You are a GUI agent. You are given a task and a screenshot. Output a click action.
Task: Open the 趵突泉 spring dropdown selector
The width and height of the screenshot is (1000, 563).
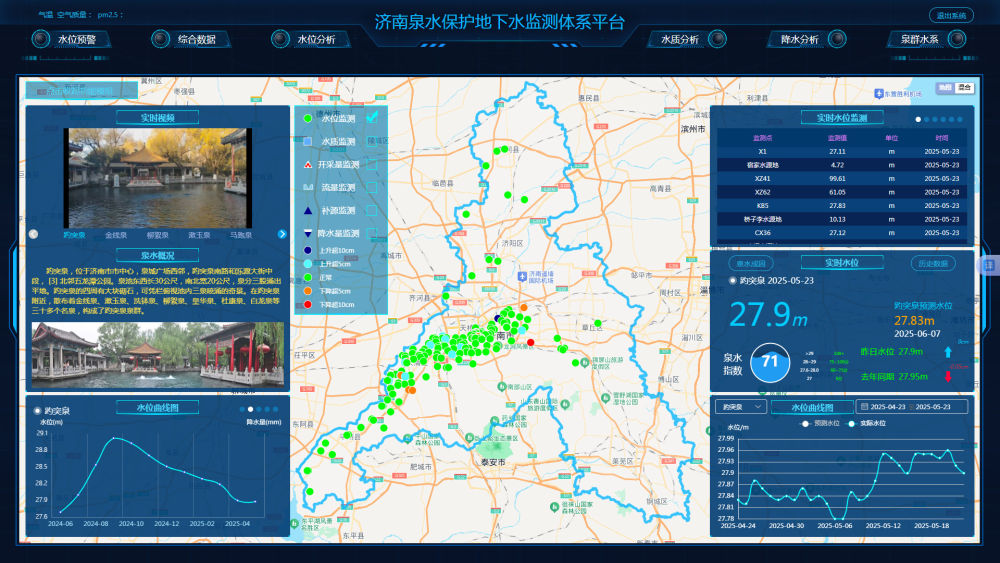[743, 407]
